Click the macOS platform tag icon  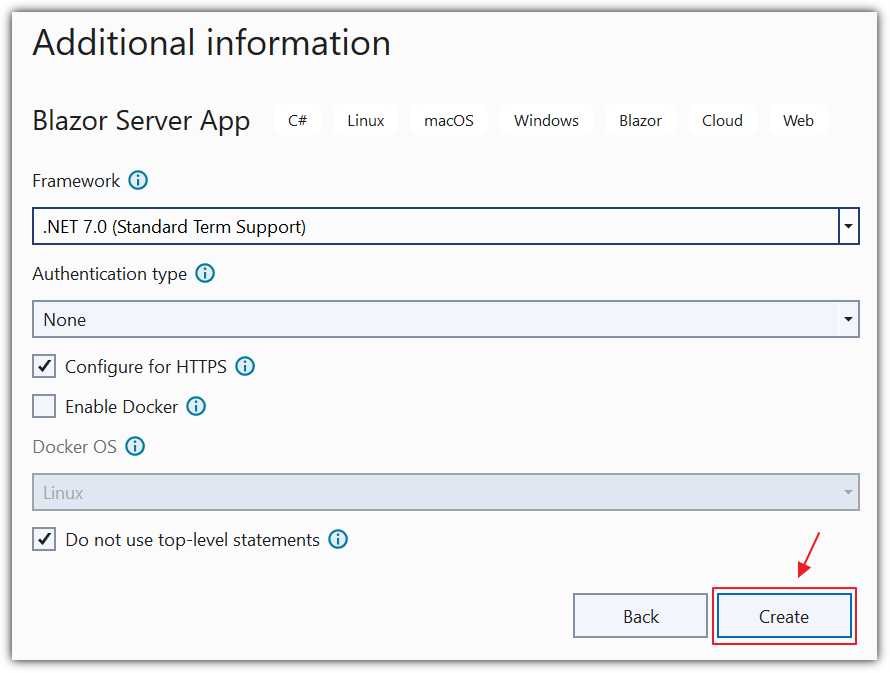click(x=448, y=120)
